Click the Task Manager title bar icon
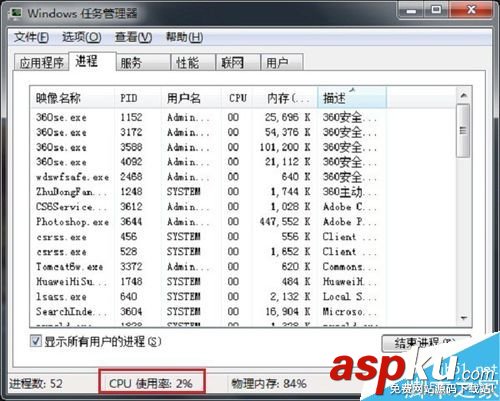Image resolution: width=500 pixels, height=401 pixels. 16,13
